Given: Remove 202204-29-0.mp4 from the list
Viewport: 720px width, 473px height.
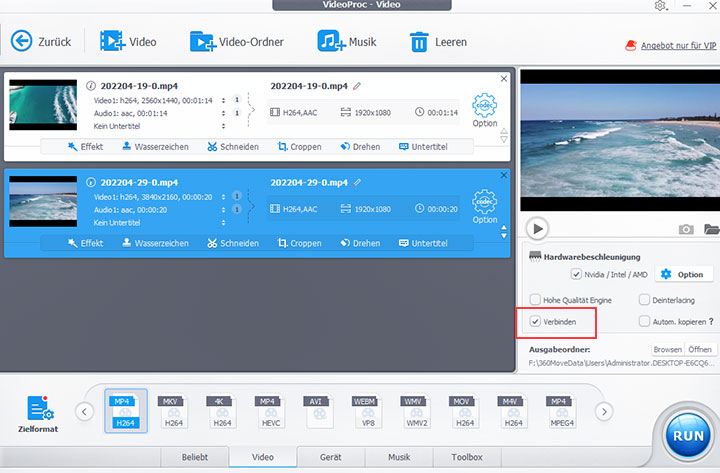Looking at the screenshot, I should pyautogui.click(x=504, y=175).
